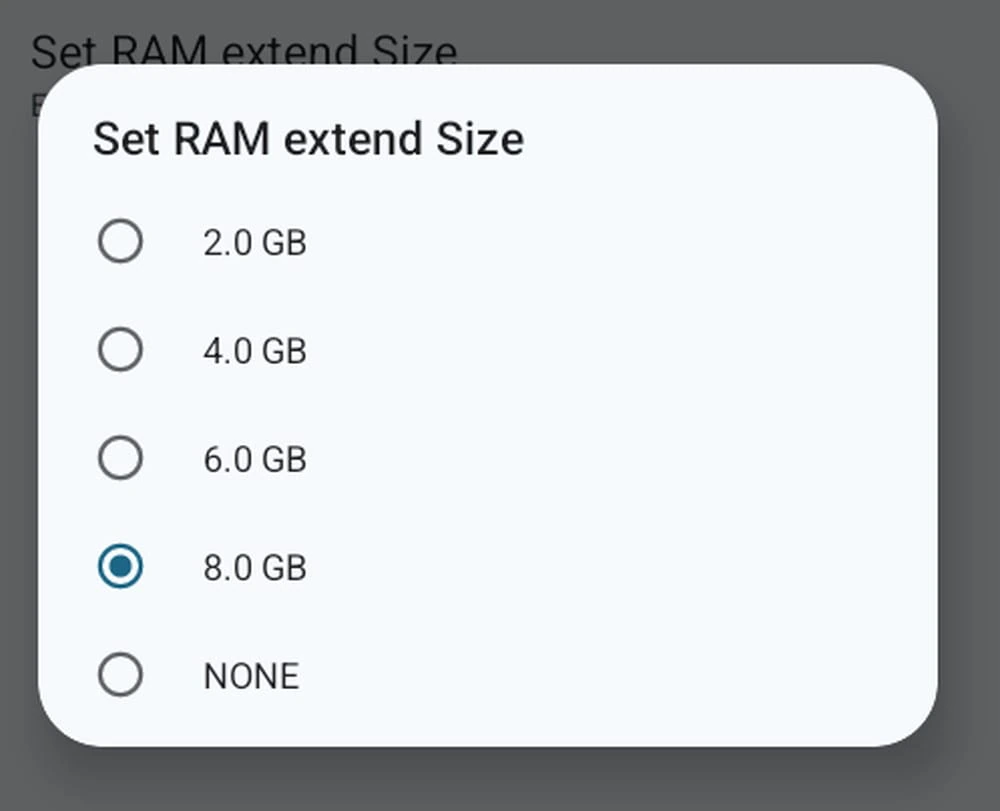Image resolution: width=1000 pixels, height=811 pixels.
Task: Dismiss dialog by clicking dim area below it
Action: [x=500, y=782]
